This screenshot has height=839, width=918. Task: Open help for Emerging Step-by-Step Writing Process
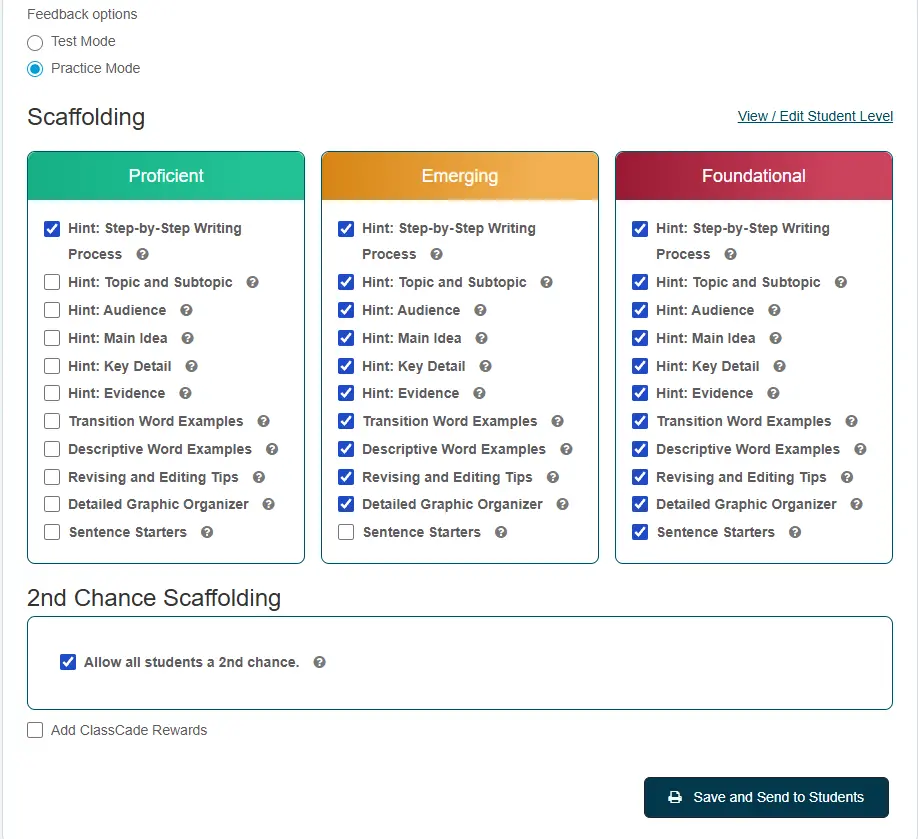pyautogui.click(x=436, y=254)
